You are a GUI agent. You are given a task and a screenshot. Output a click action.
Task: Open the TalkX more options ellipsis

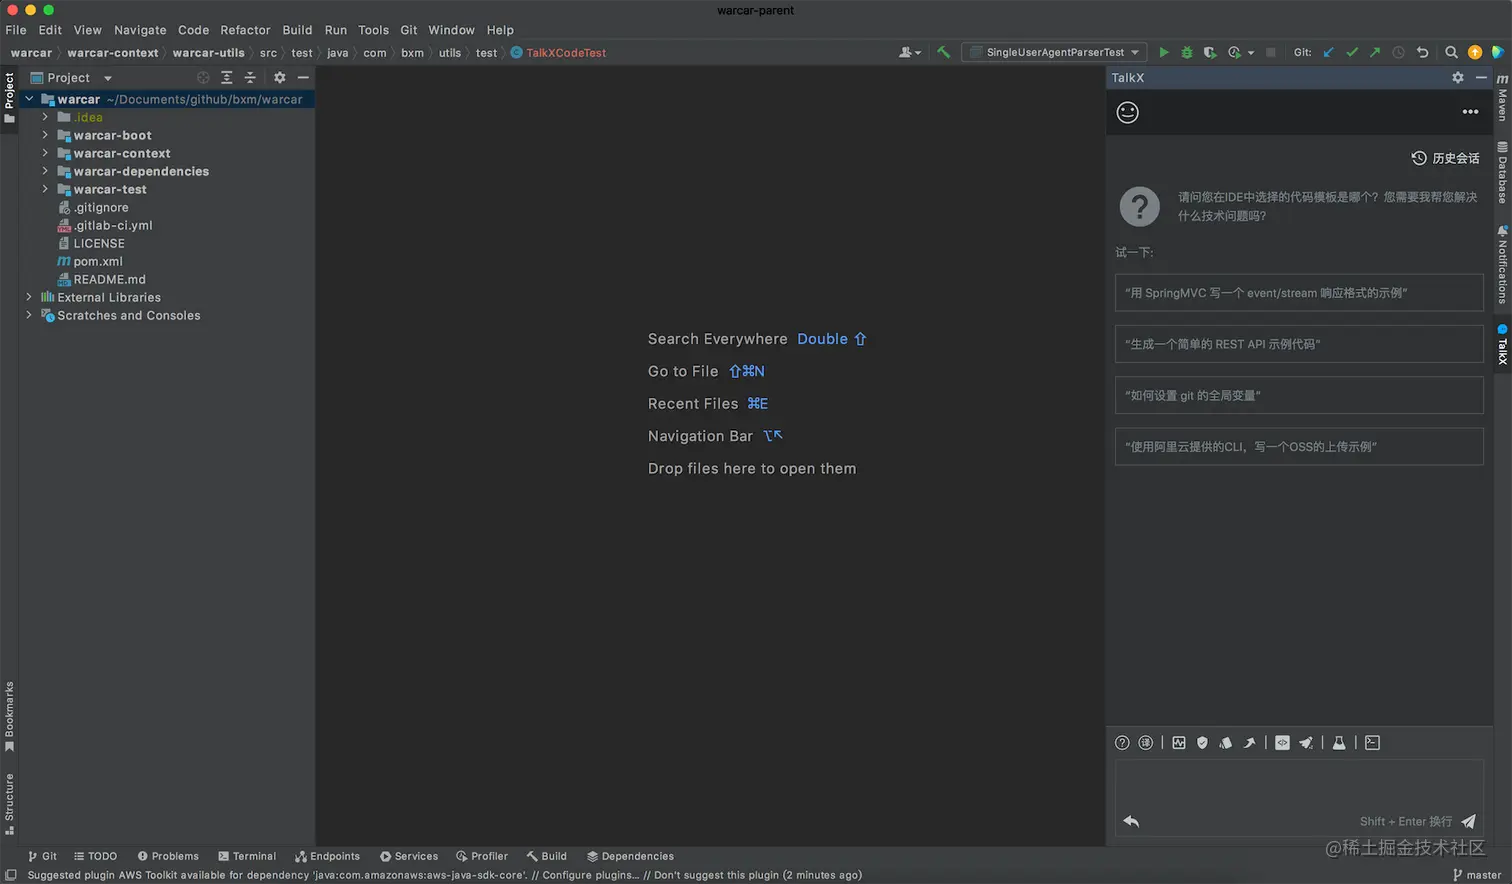pyautogui.click(x=1470, y=112)
